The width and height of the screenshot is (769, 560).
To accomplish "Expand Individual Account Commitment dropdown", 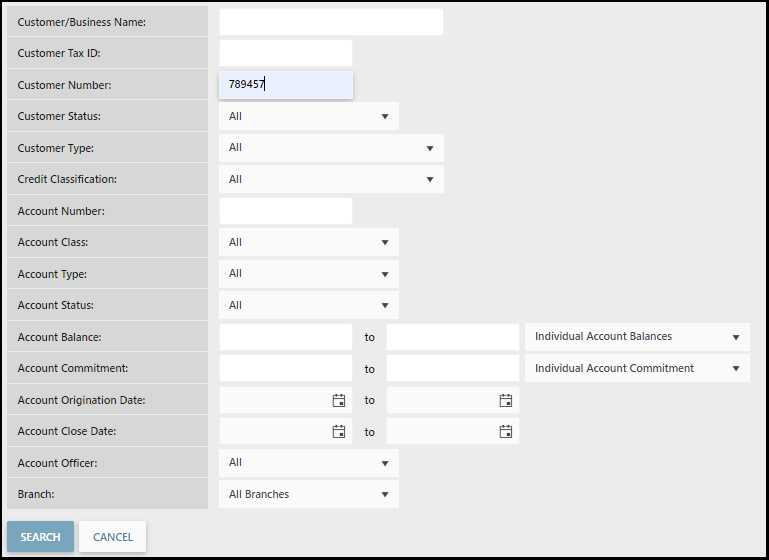I will click(636, 369).
